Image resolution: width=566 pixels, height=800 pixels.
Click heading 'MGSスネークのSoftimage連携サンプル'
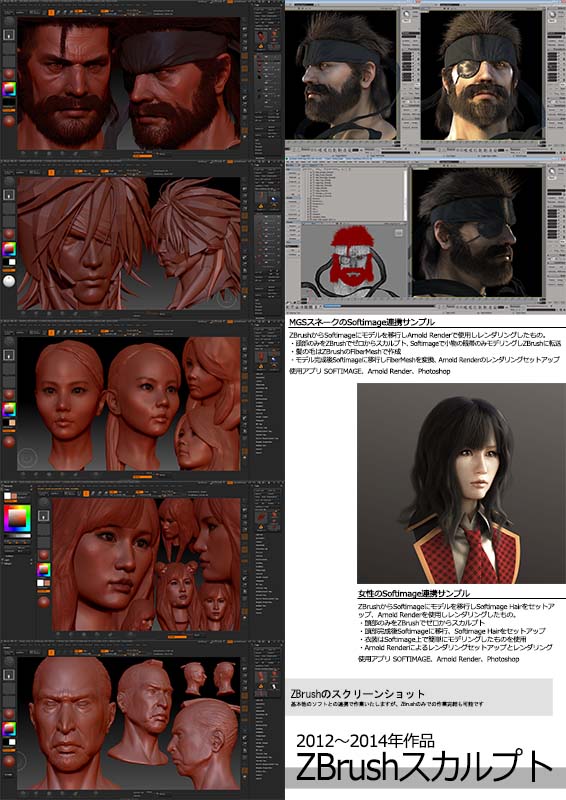pos(361,322)
